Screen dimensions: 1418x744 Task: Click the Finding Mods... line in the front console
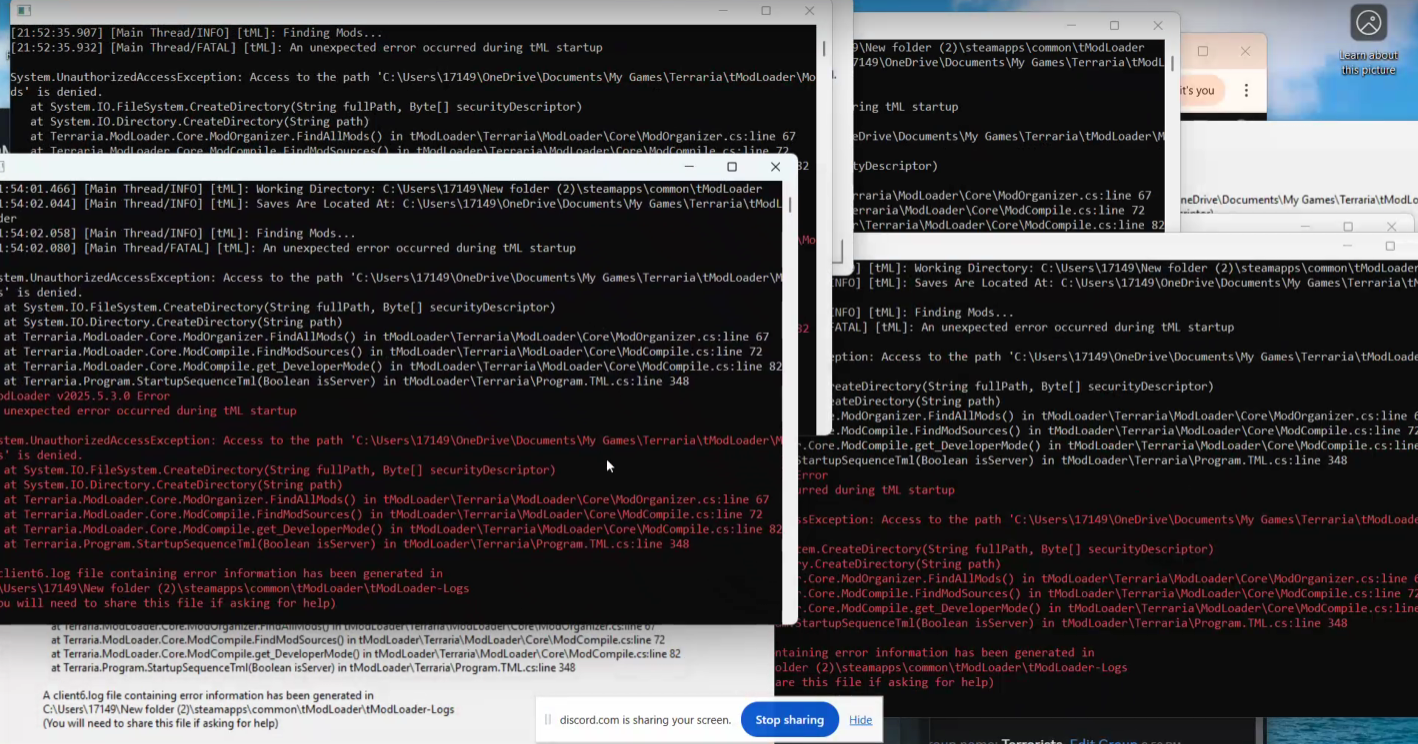tap(178, 233)
